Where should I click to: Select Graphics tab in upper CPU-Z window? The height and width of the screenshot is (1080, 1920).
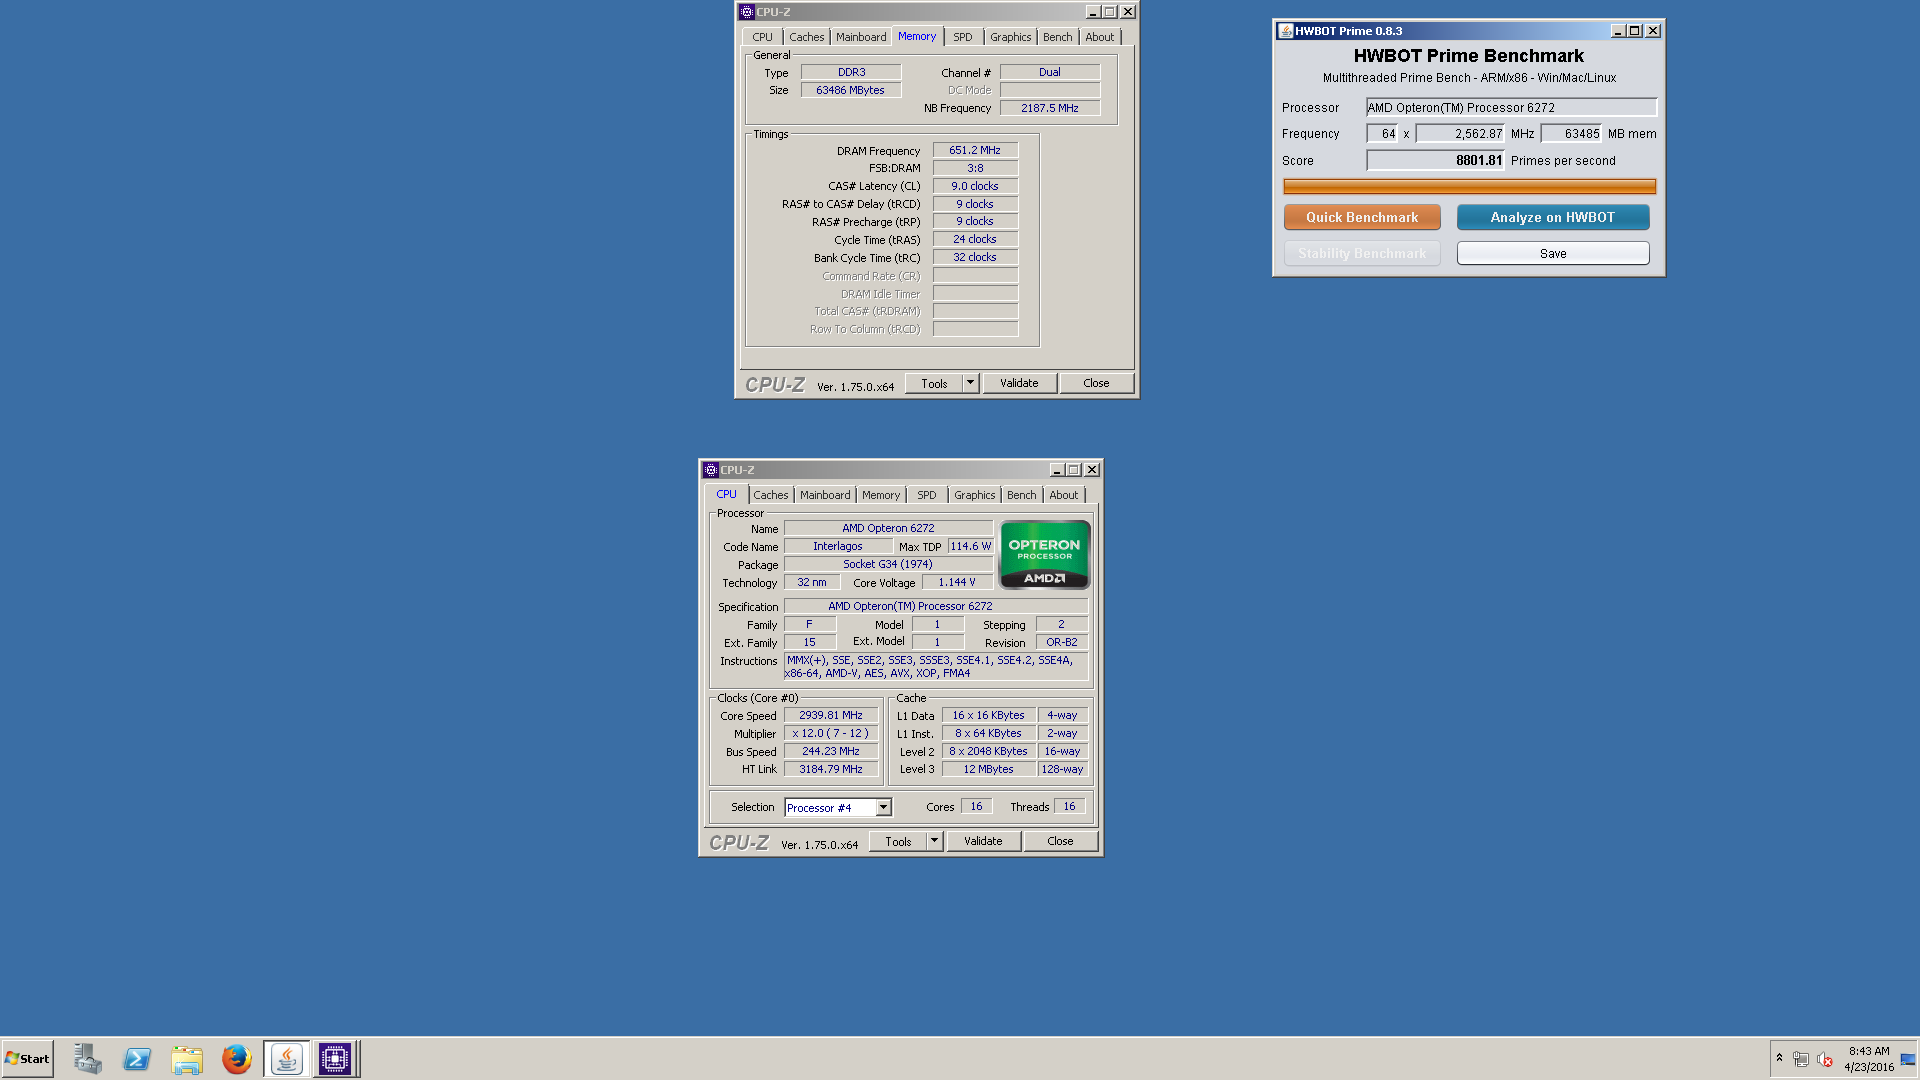click(x=1010, y=37)
